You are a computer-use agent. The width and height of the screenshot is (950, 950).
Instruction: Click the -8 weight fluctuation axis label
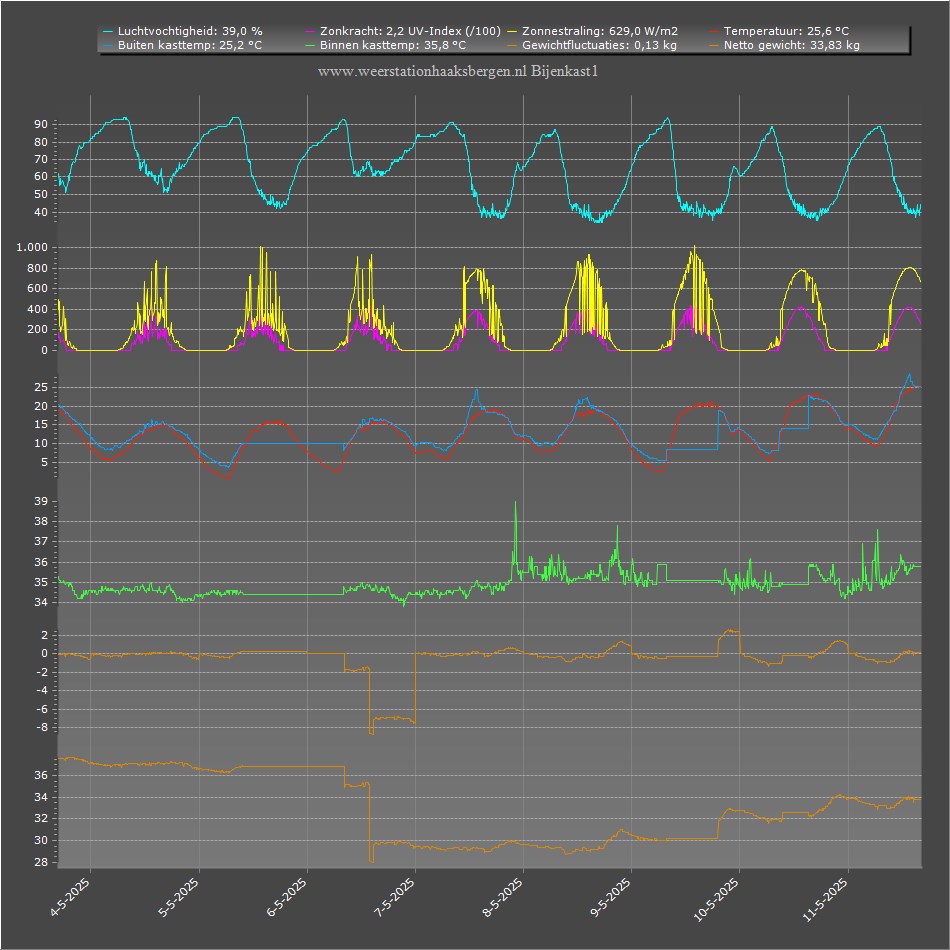(x=41, y=728)
